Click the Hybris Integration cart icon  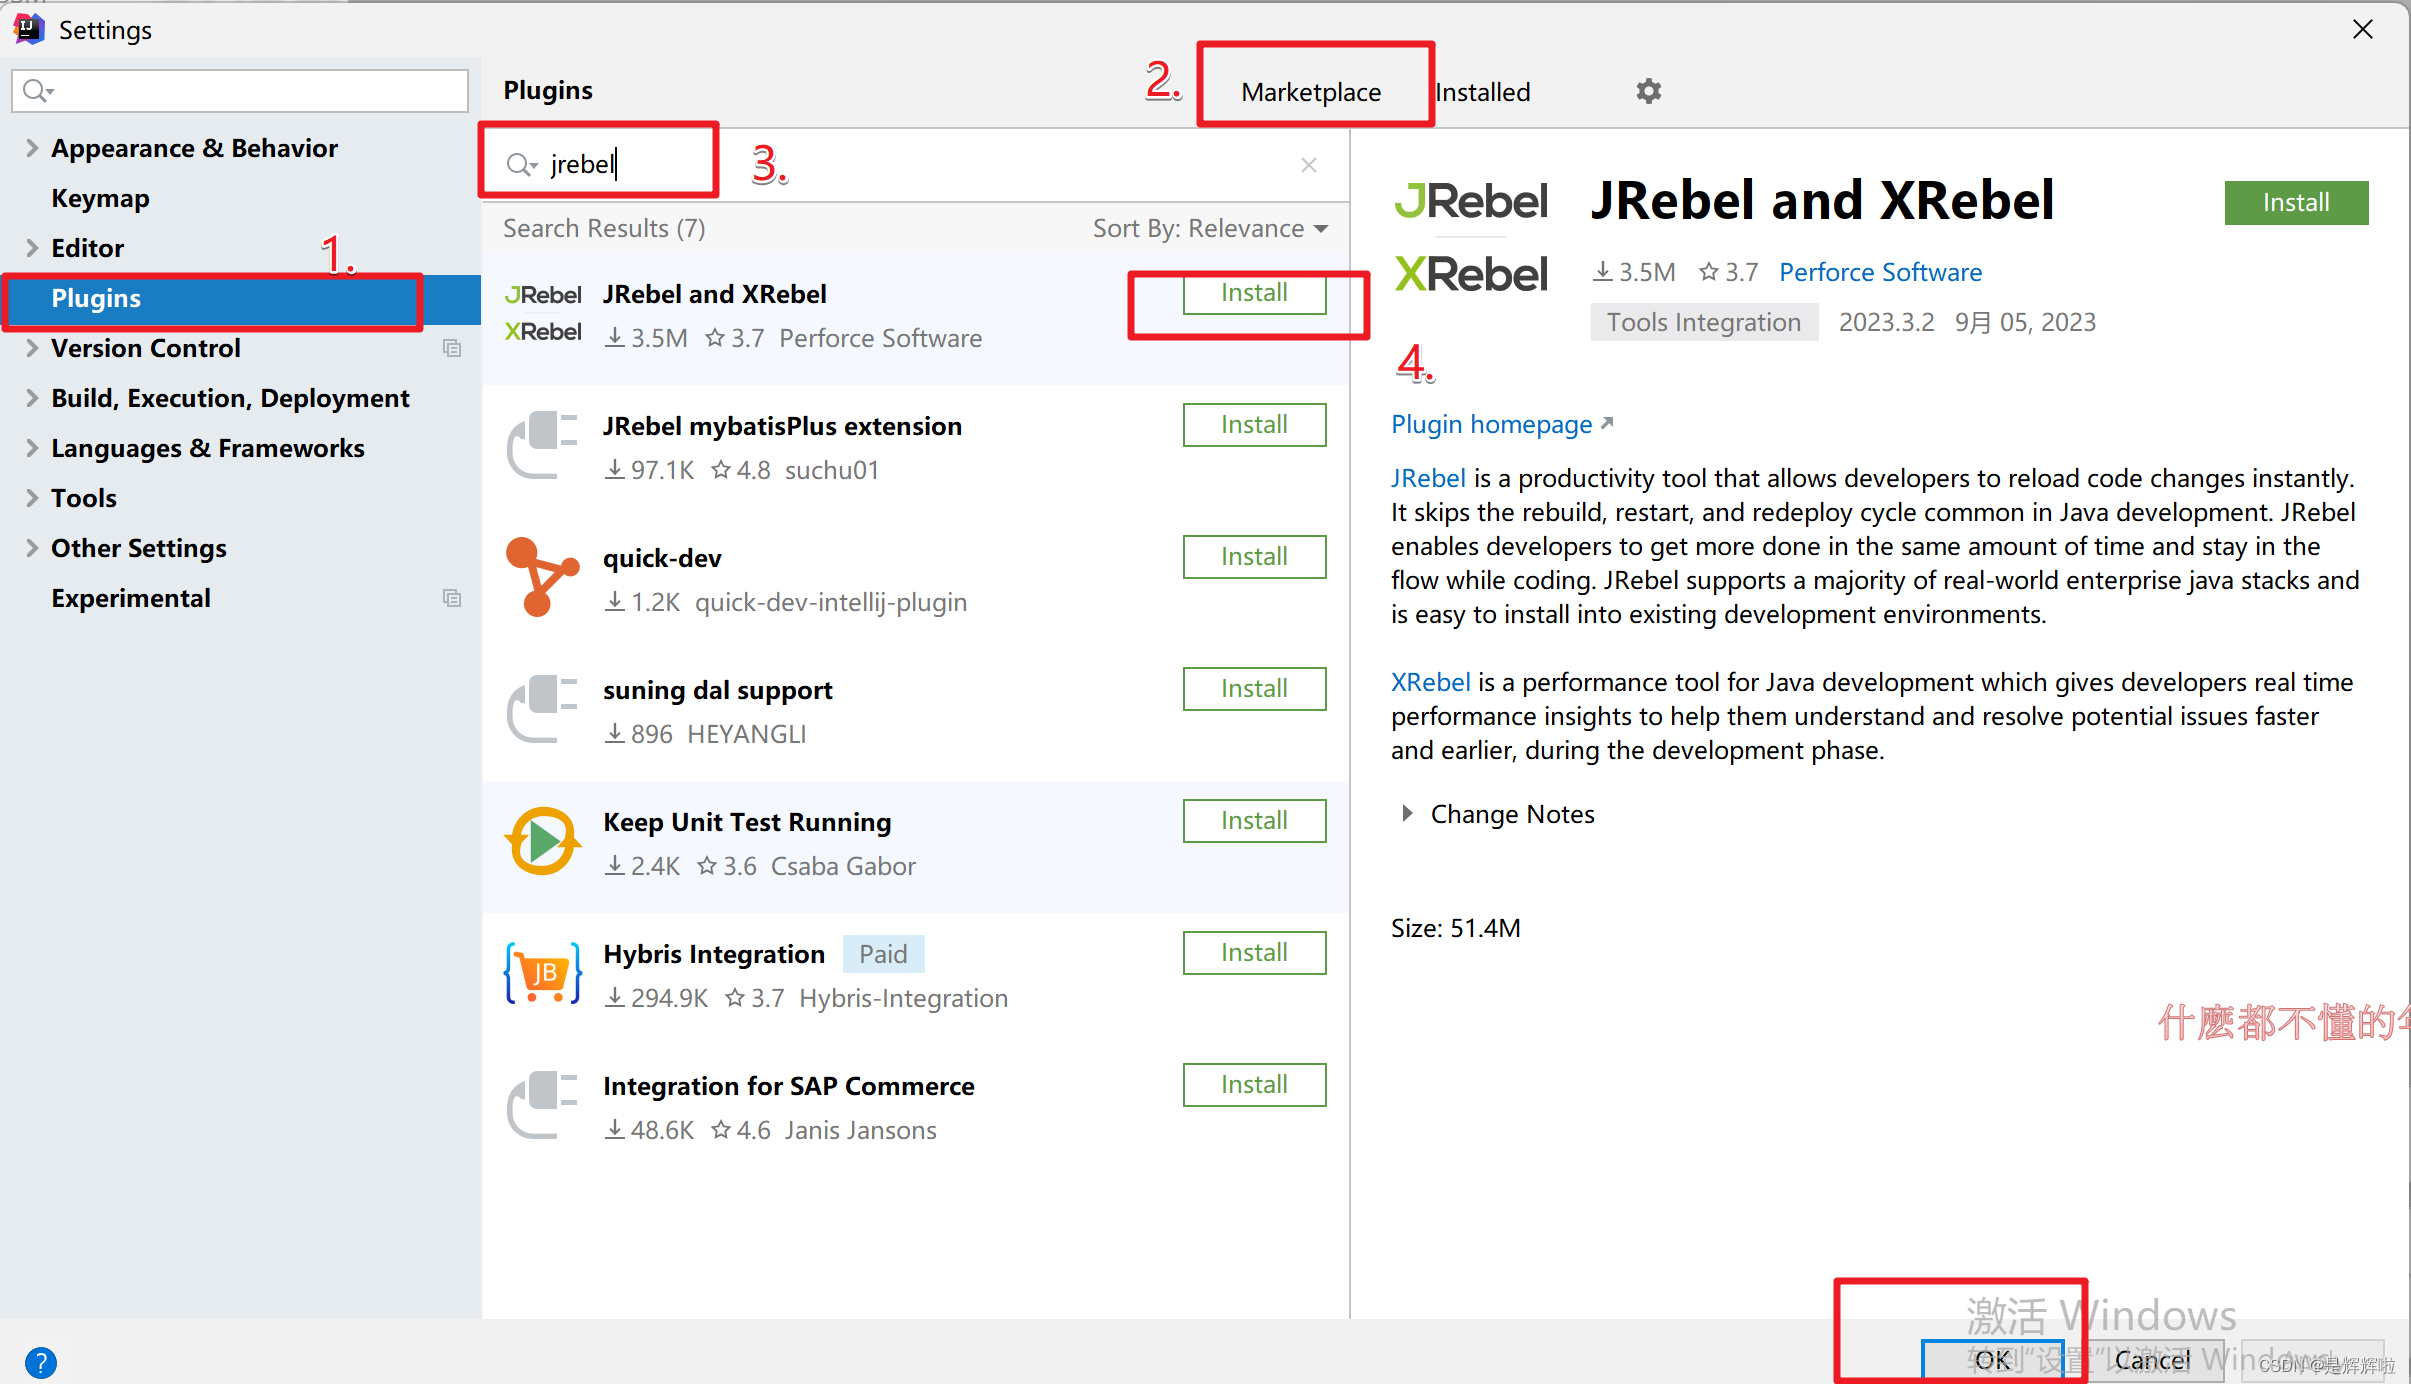[542, 973]
